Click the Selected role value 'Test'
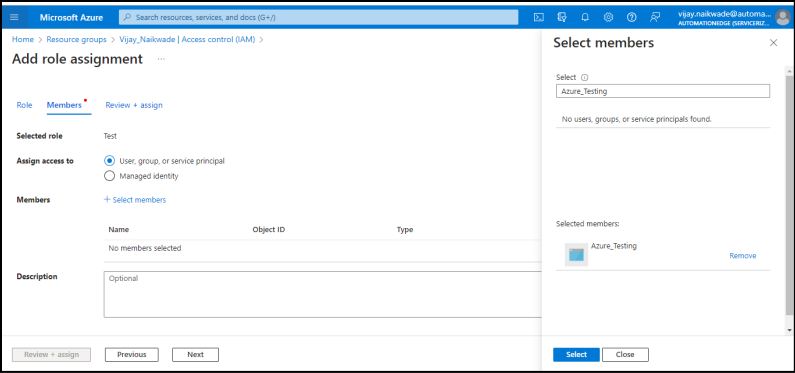The height and width of the screenshot is (373, 795). coord(110,136)
